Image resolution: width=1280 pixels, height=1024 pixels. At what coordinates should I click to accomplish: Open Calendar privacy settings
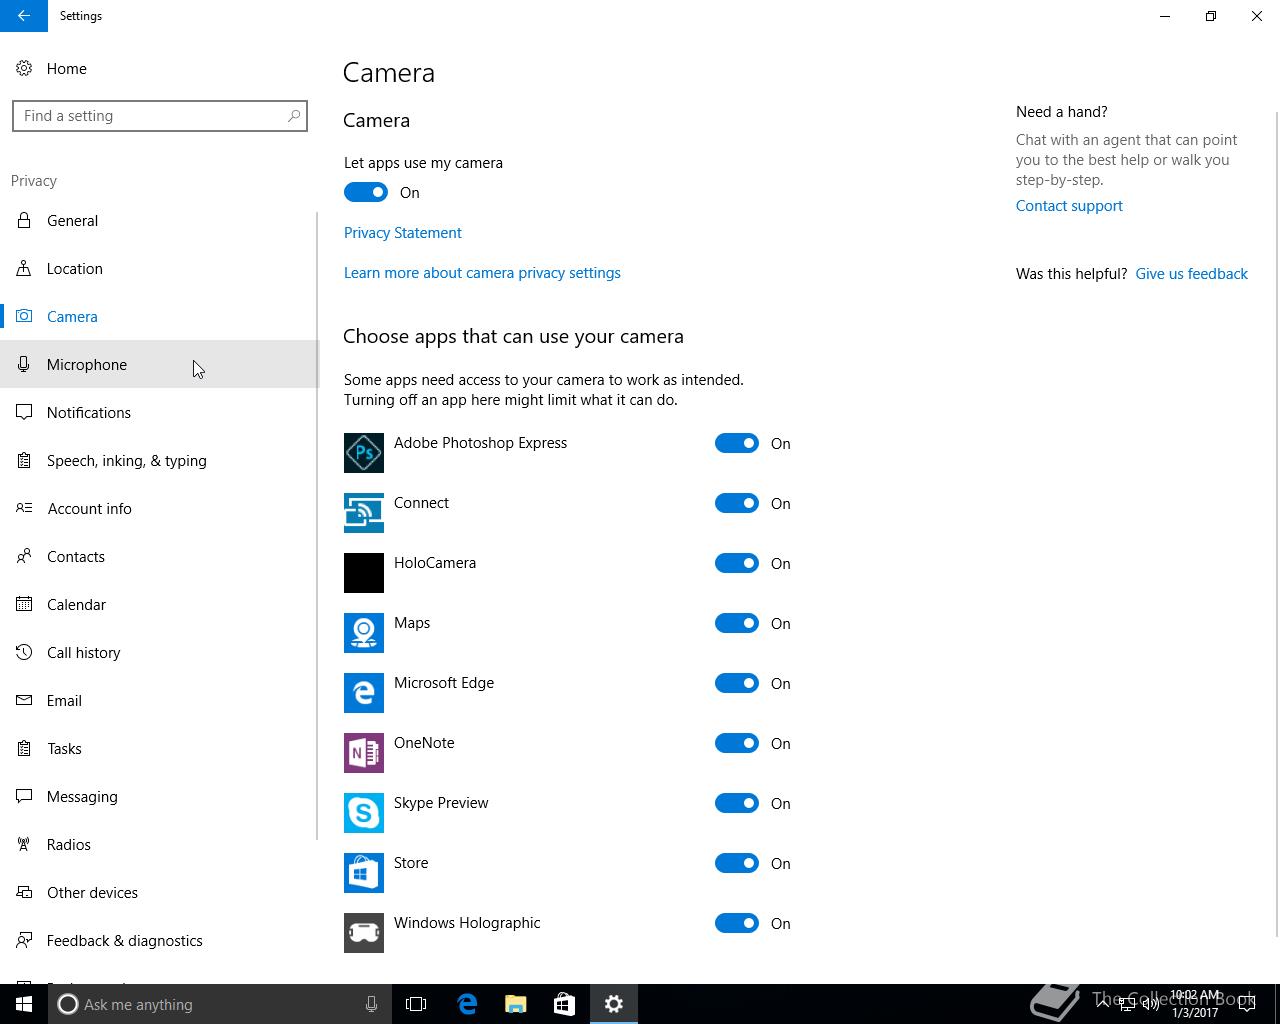coord(159,605)
